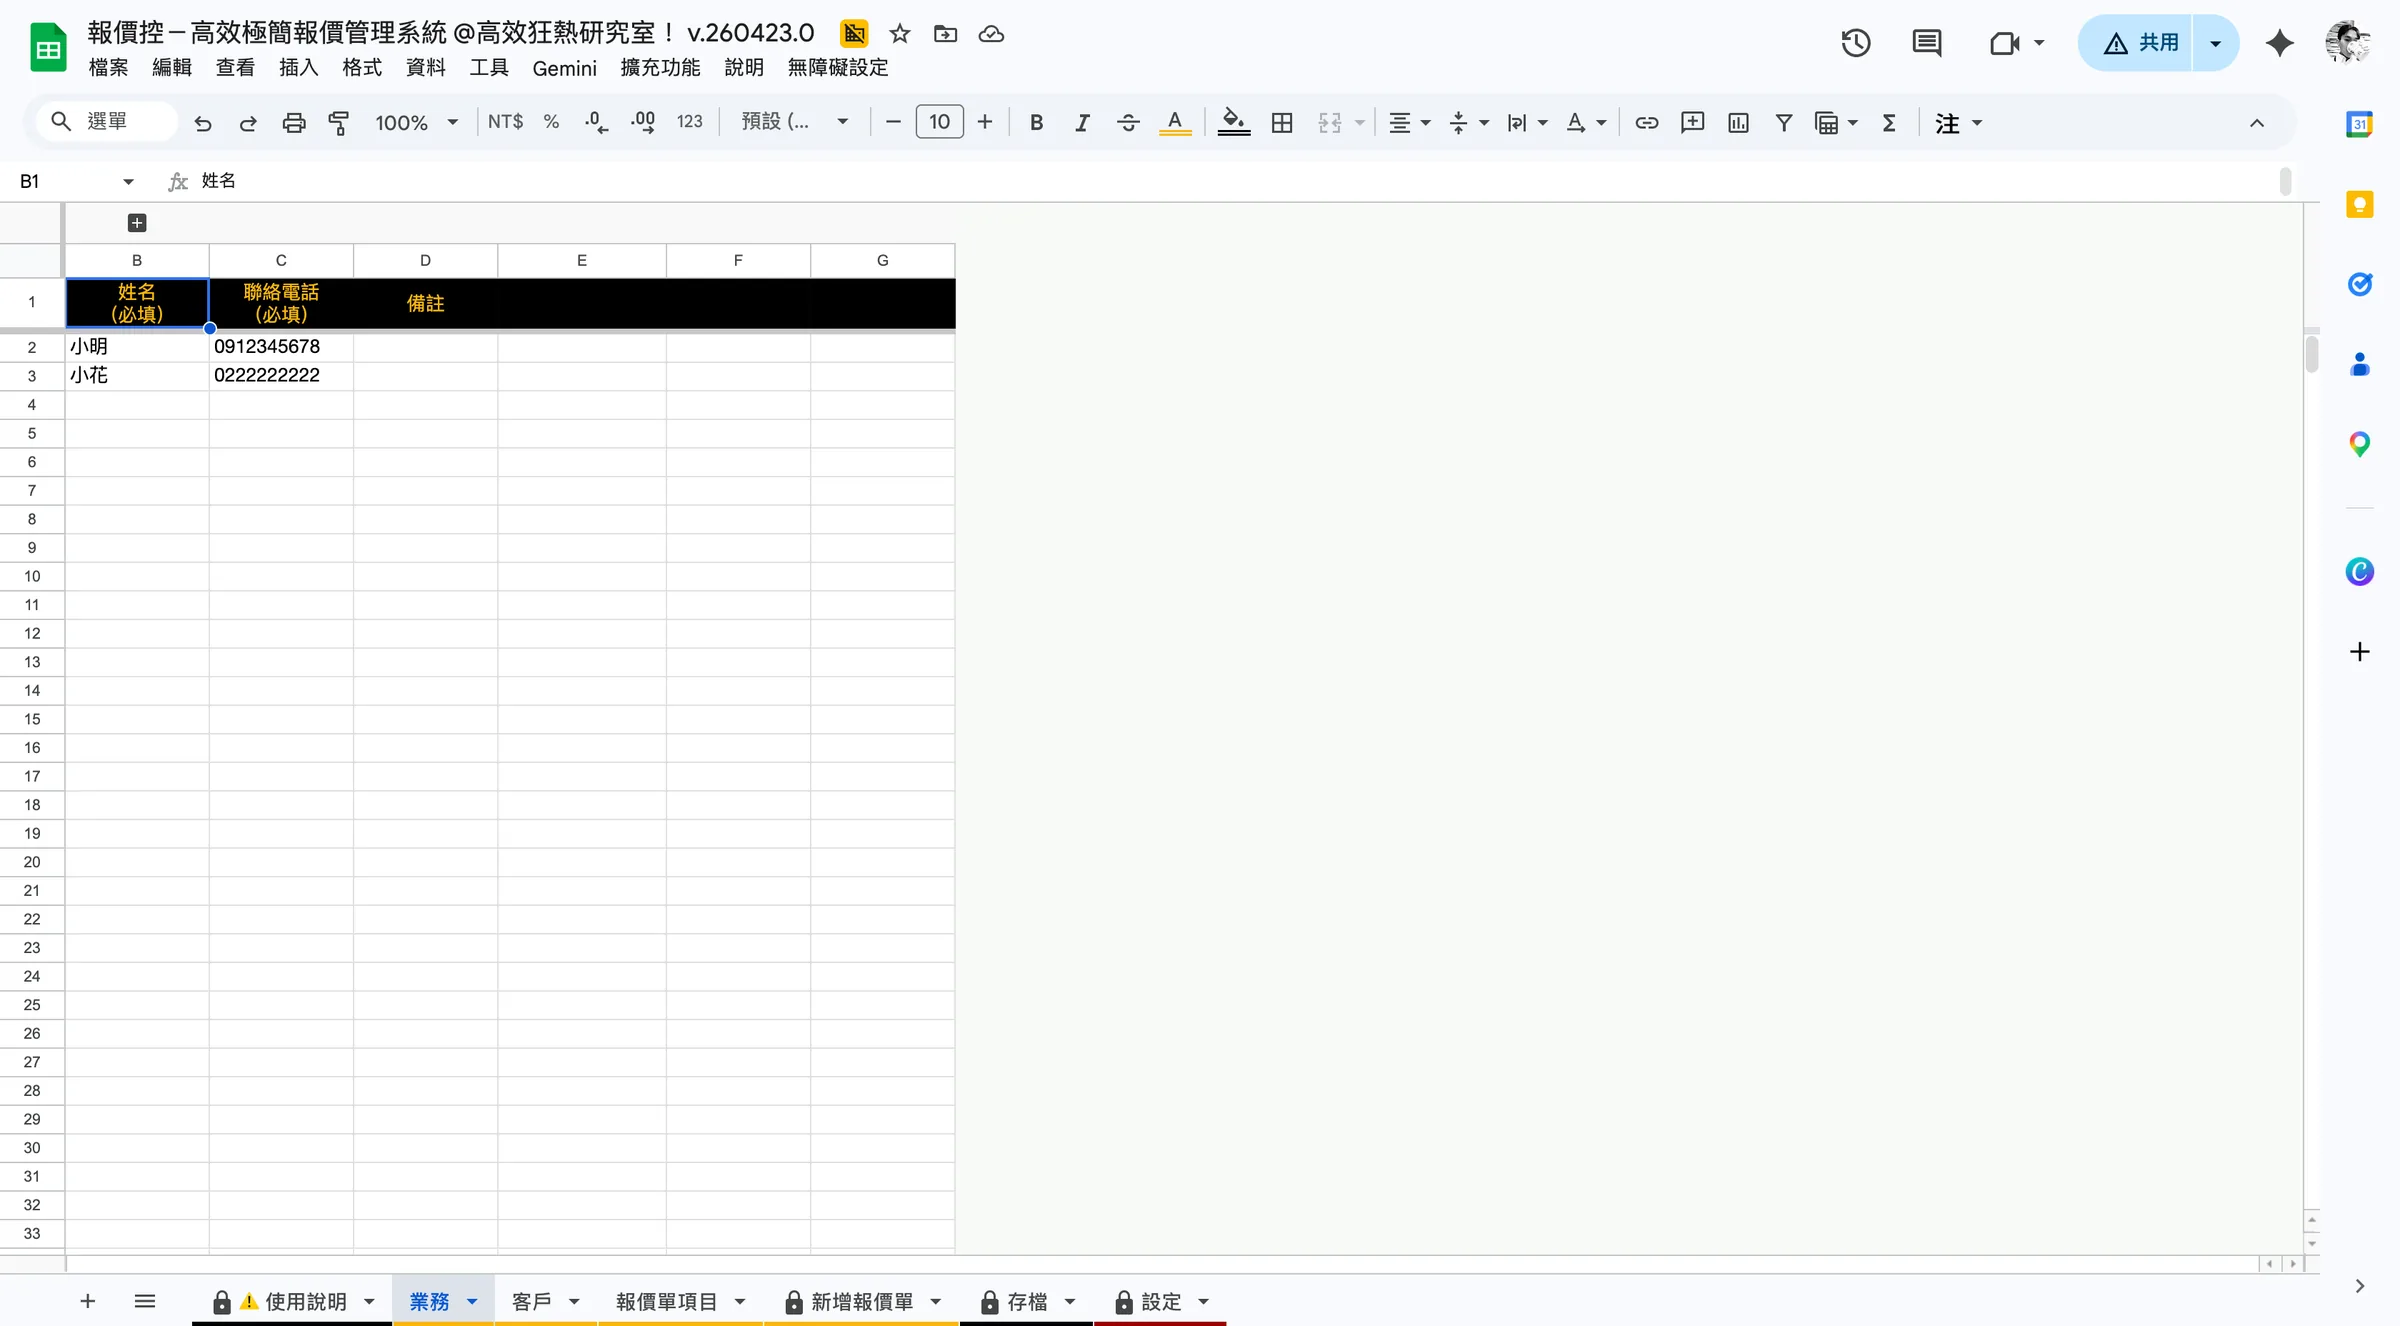Open the zoom 100% dropdown

pyautogui.click(x=416, y=123)
